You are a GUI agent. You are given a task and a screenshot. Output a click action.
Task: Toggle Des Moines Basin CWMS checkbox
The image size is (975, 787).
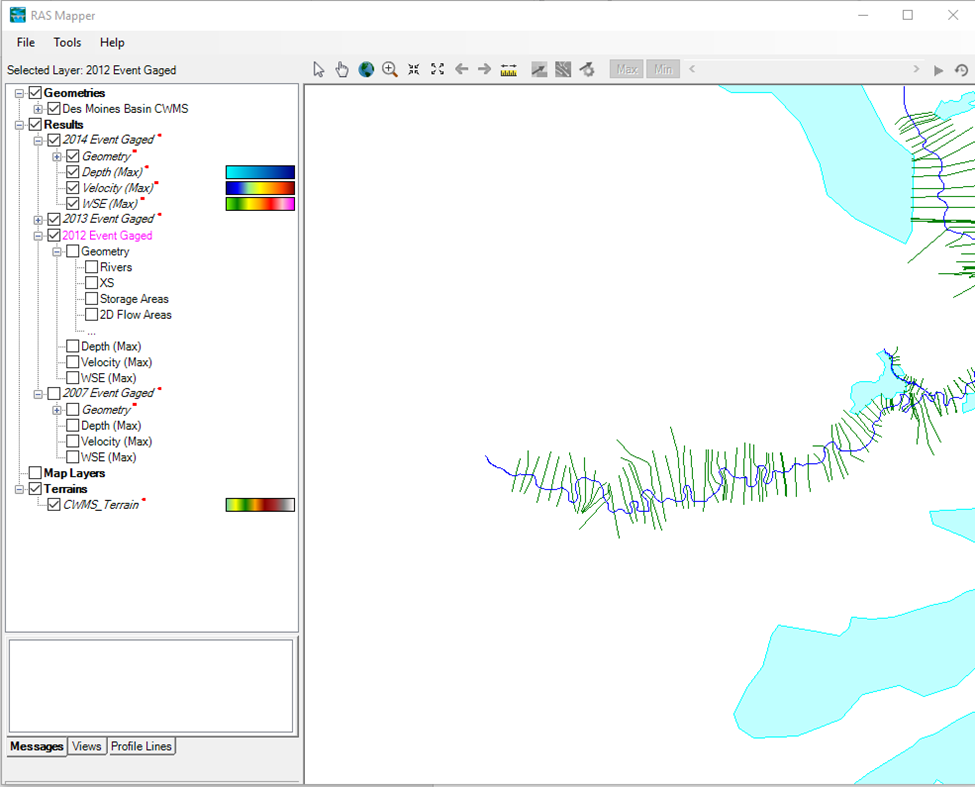[x=54, y=109]
